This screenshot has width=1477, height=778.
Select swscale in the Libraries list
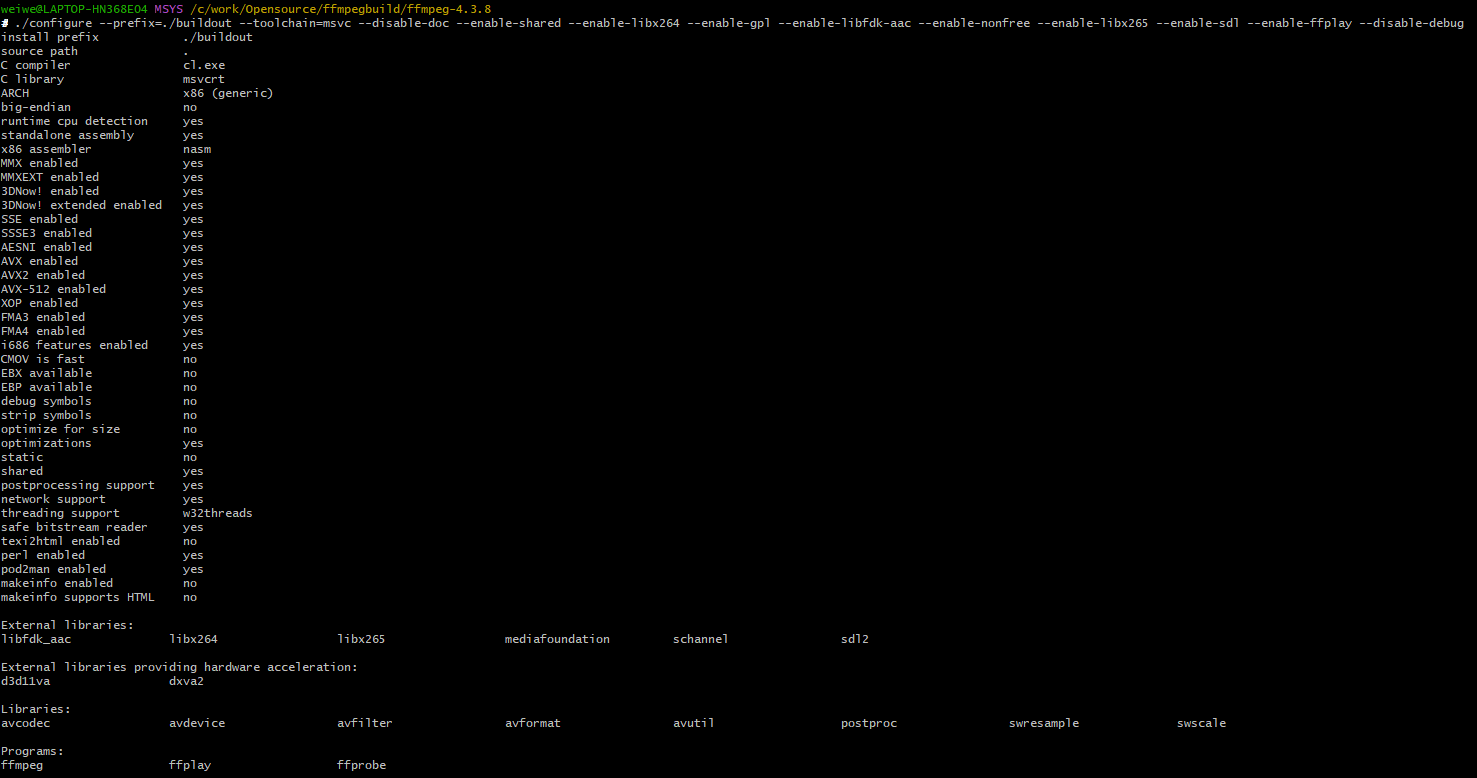point(1201,723)
